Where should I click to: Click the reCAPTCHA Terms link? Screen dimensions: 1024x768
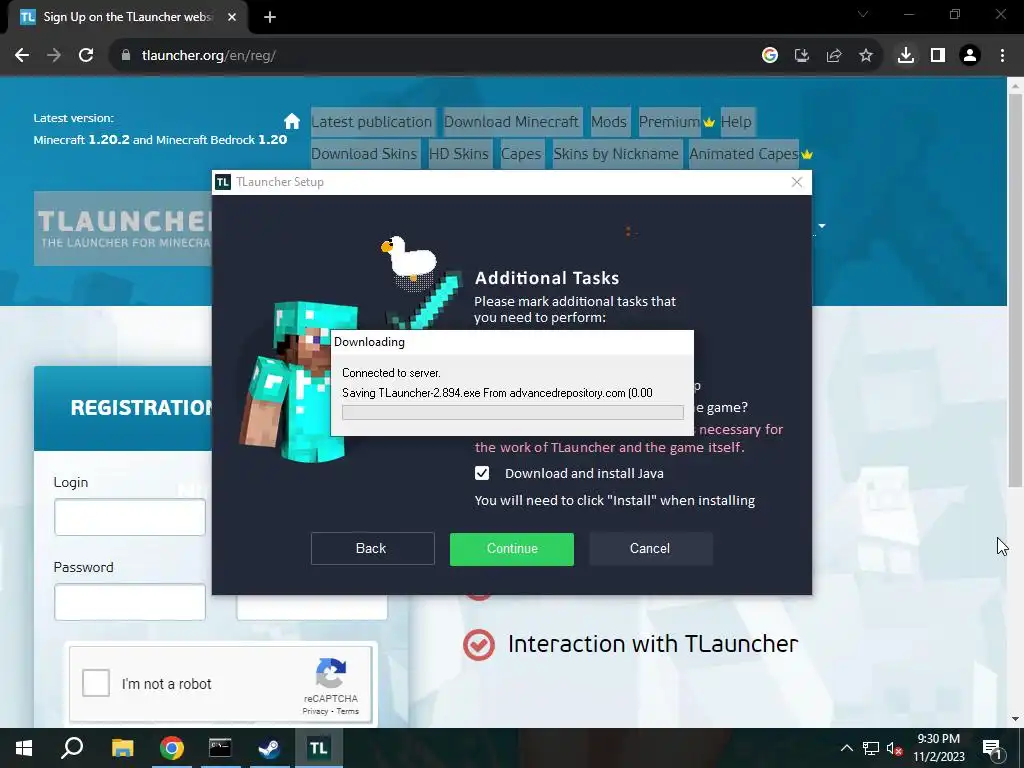[x=347, y=711]
